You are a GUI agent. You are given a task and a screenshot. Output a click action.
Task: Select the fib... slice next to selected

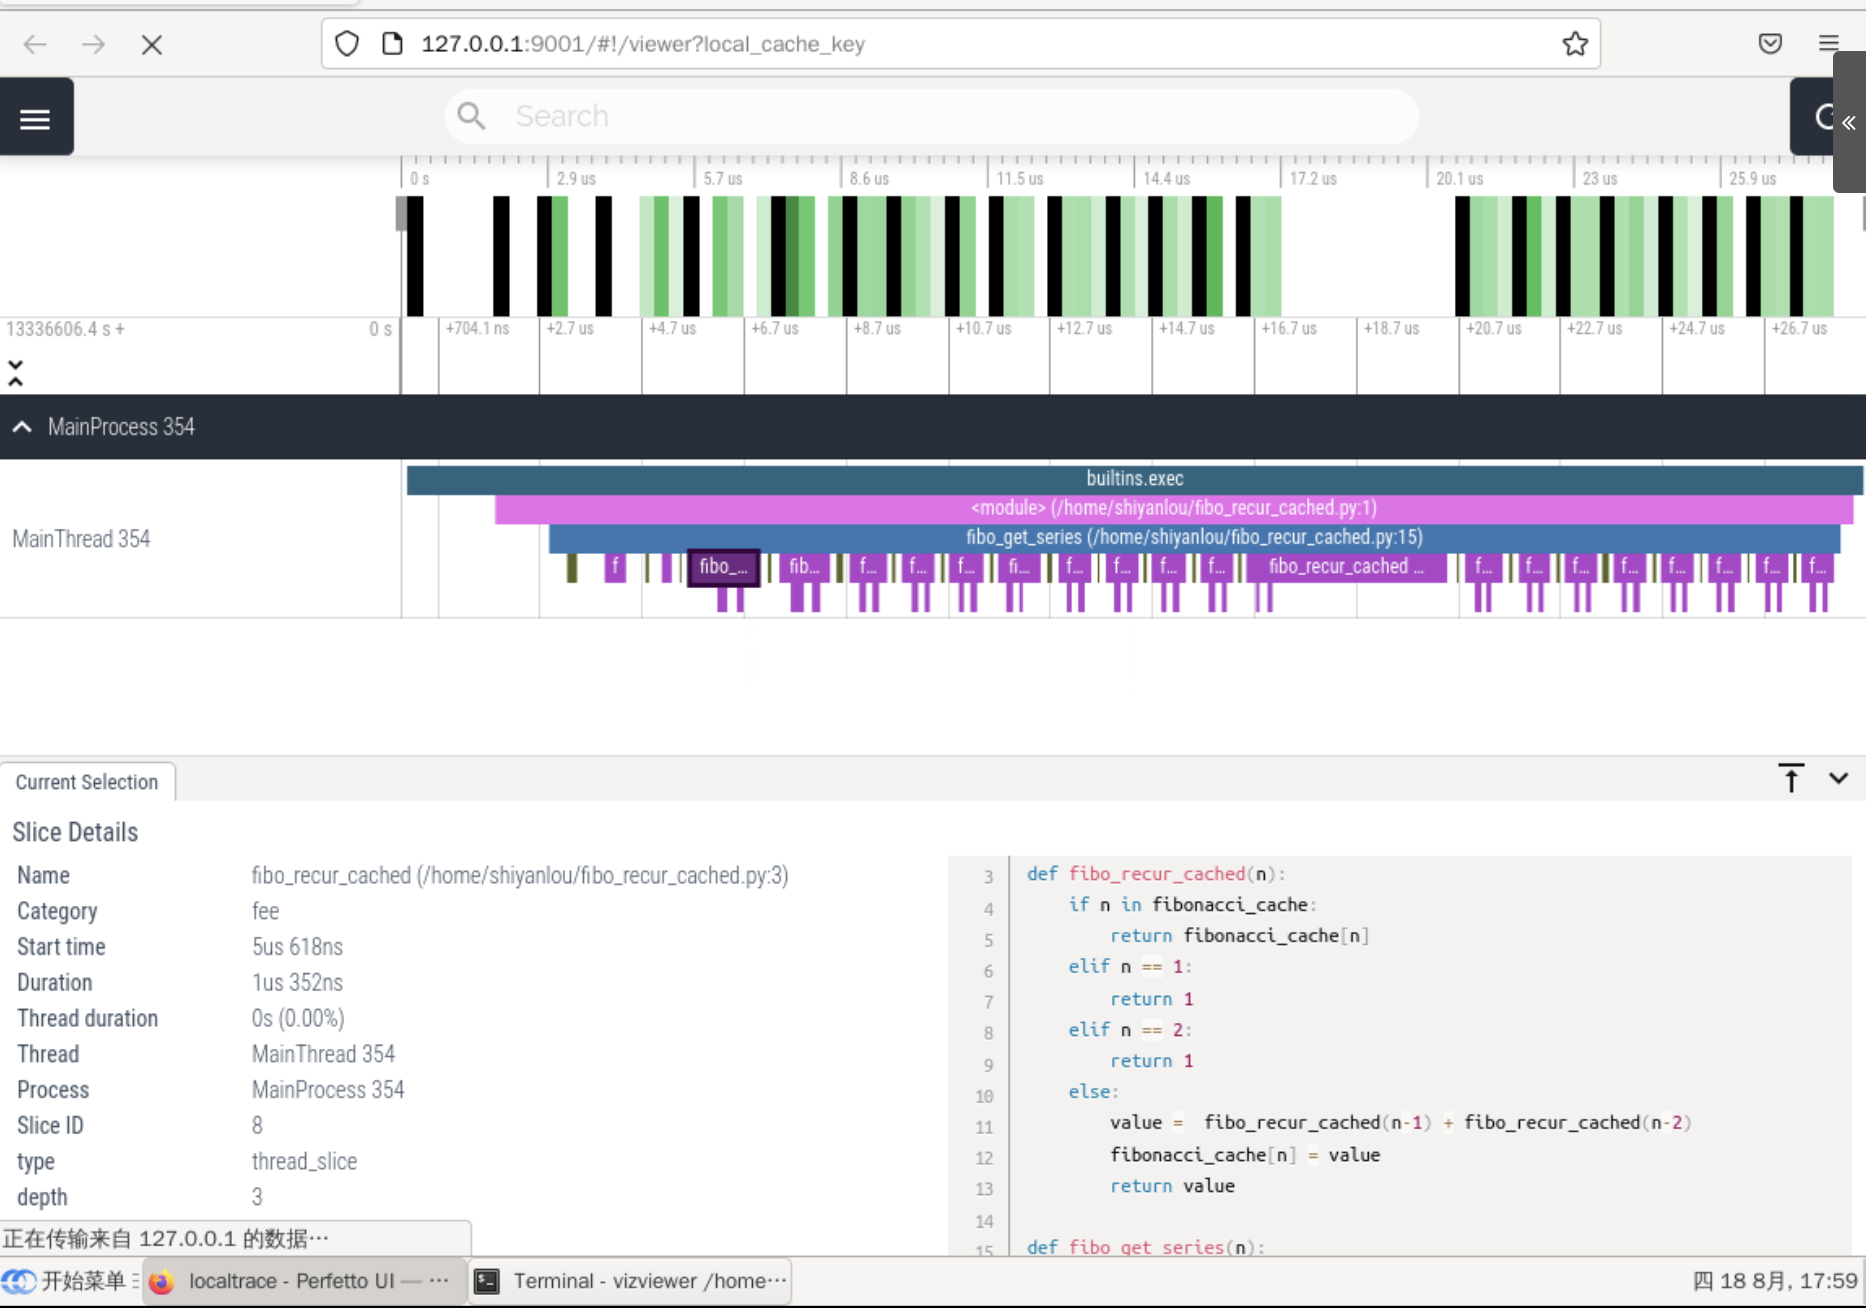click(804, 567)
